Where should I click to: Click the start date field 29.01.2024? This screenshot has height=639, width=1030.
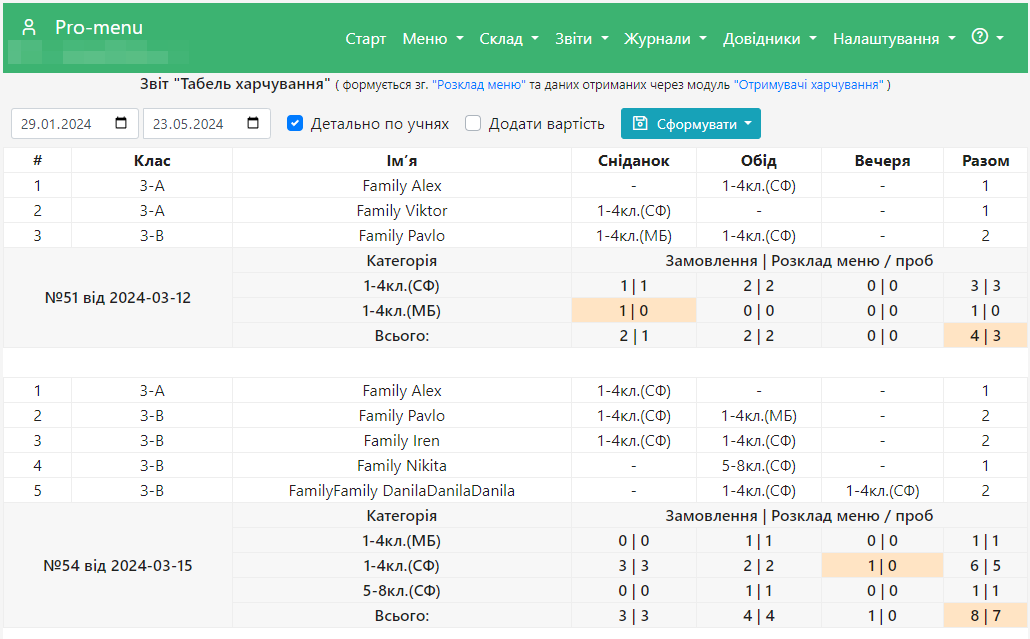[x=75, y=123]
